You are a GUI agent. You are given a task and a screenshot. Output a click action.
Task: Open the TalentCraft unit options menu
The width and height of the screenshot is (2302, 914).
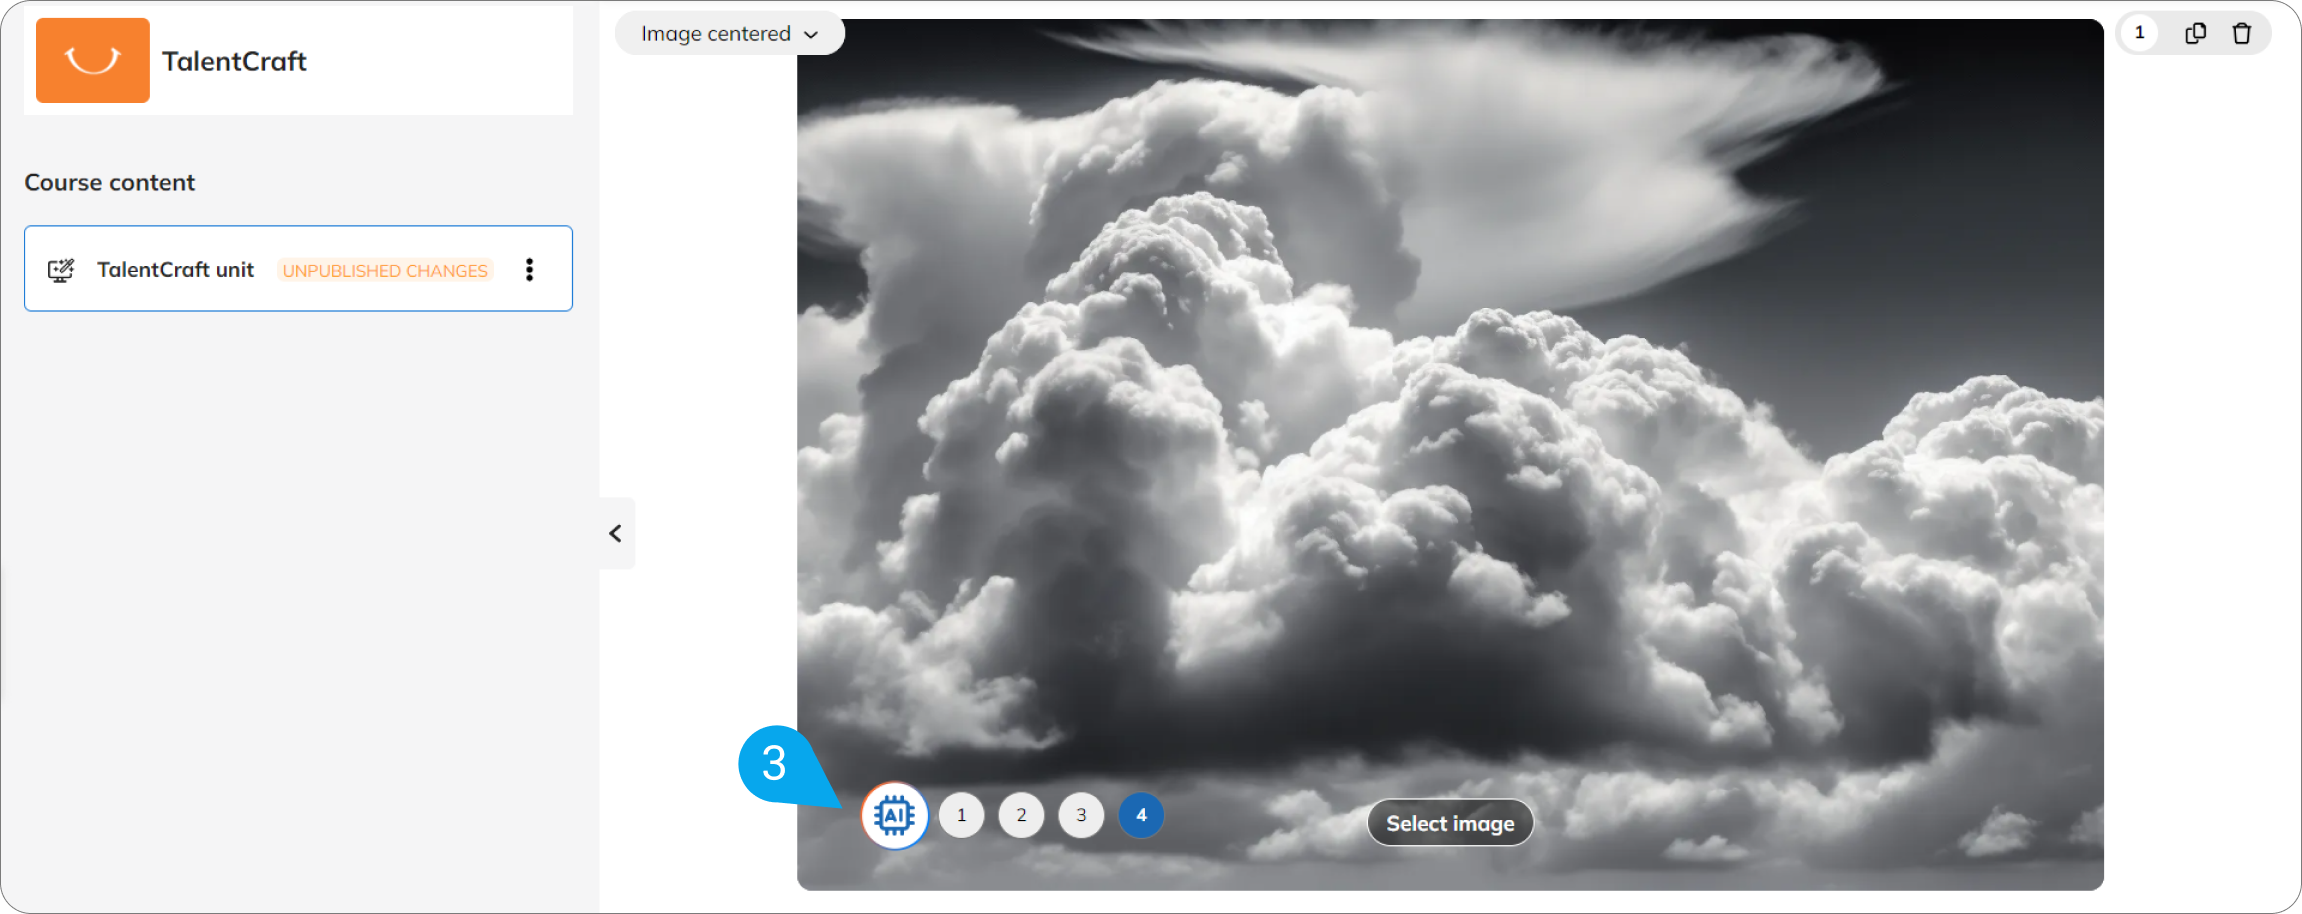click(530, 270)
